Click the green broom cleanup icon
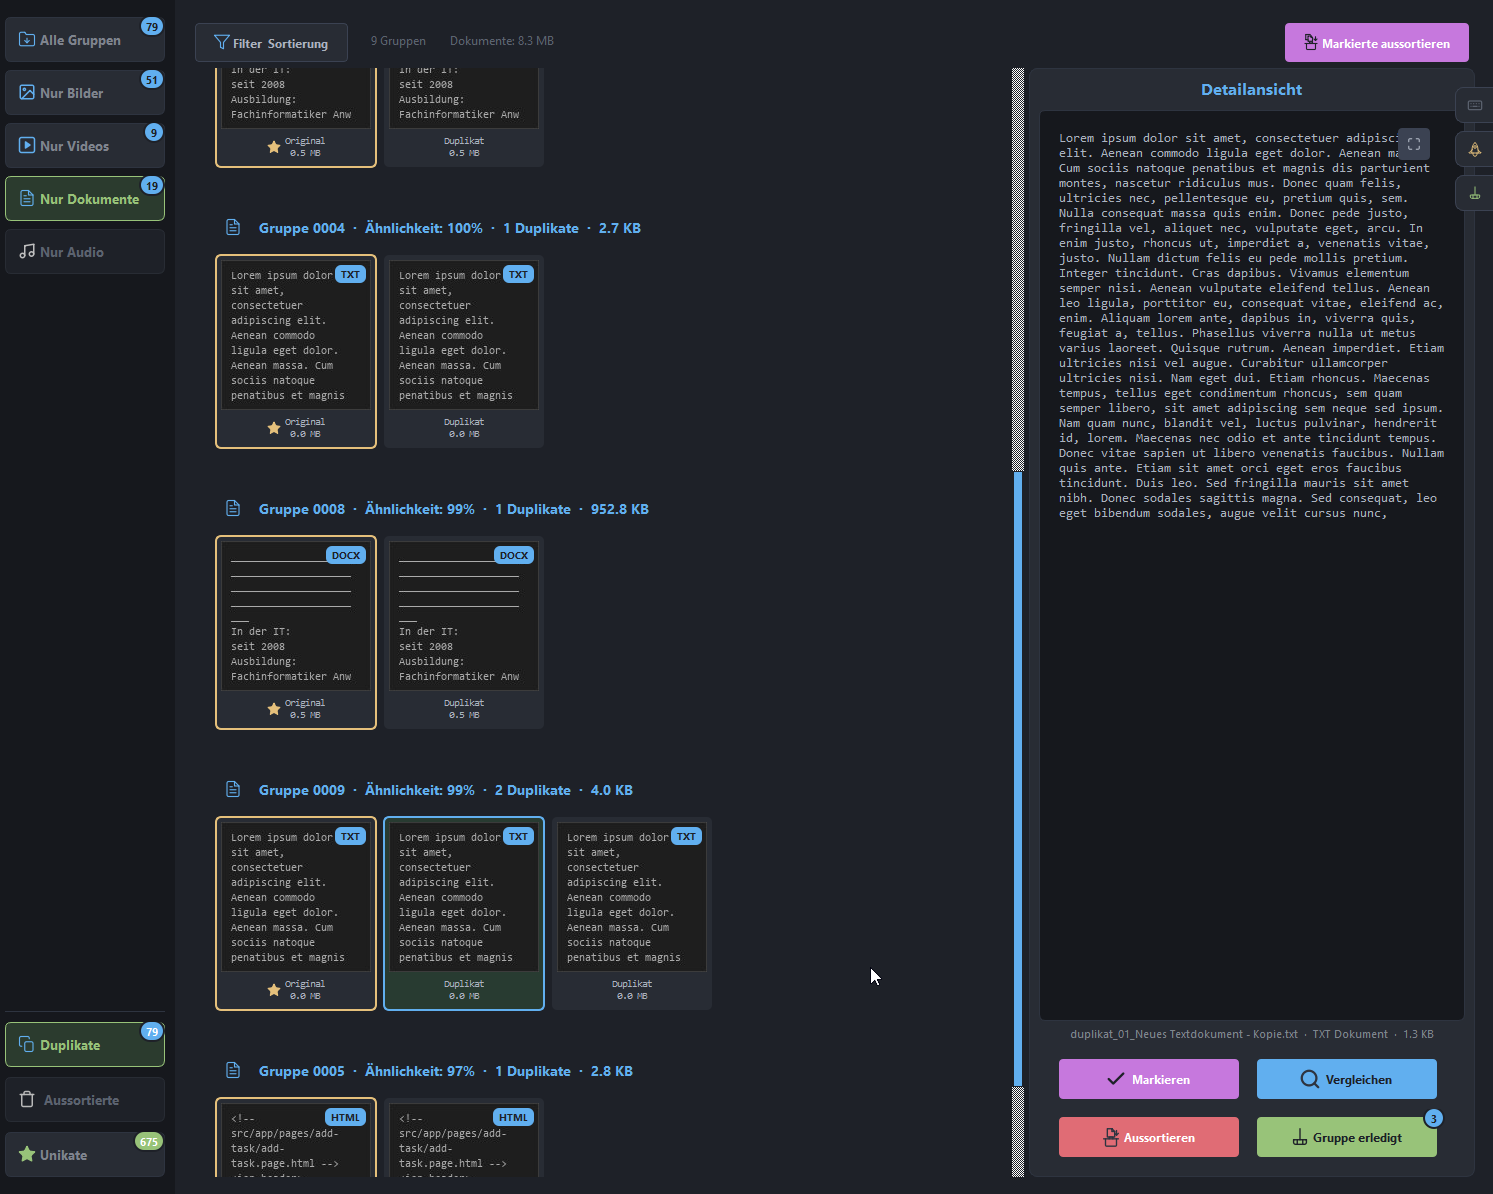The height and width of the screenshot is (1194, 1493). click(1474, 193)
